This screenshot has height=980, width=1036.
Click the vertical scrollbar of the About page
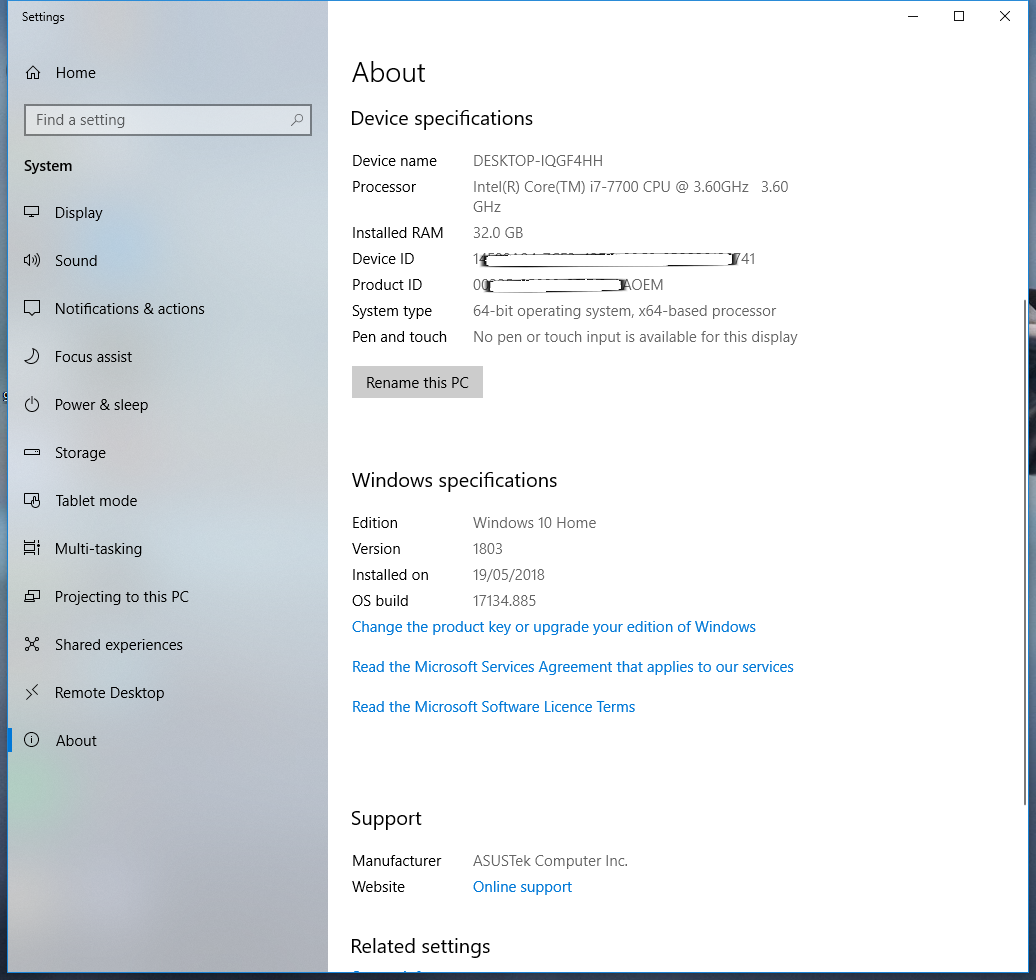point(1025,552)
